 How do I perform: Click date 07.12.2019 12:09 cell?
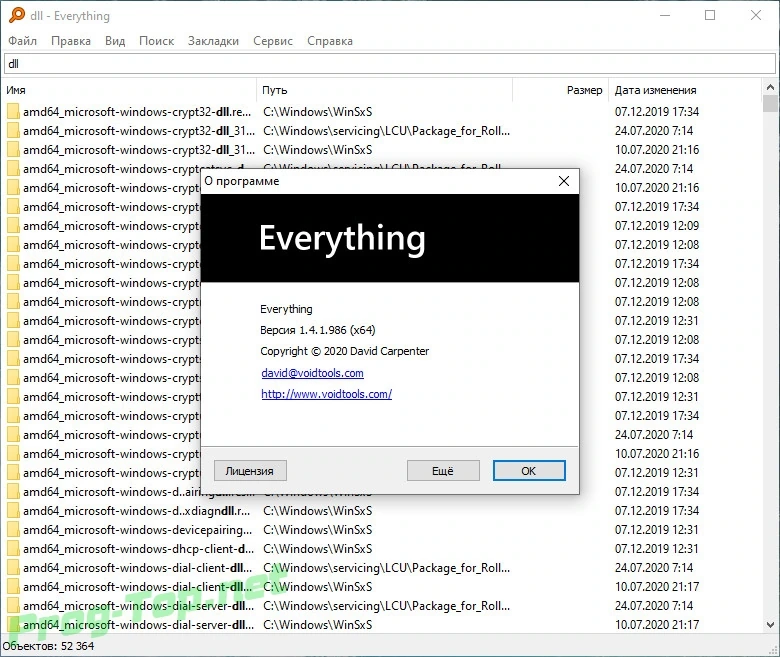click(x=657, y=226)
